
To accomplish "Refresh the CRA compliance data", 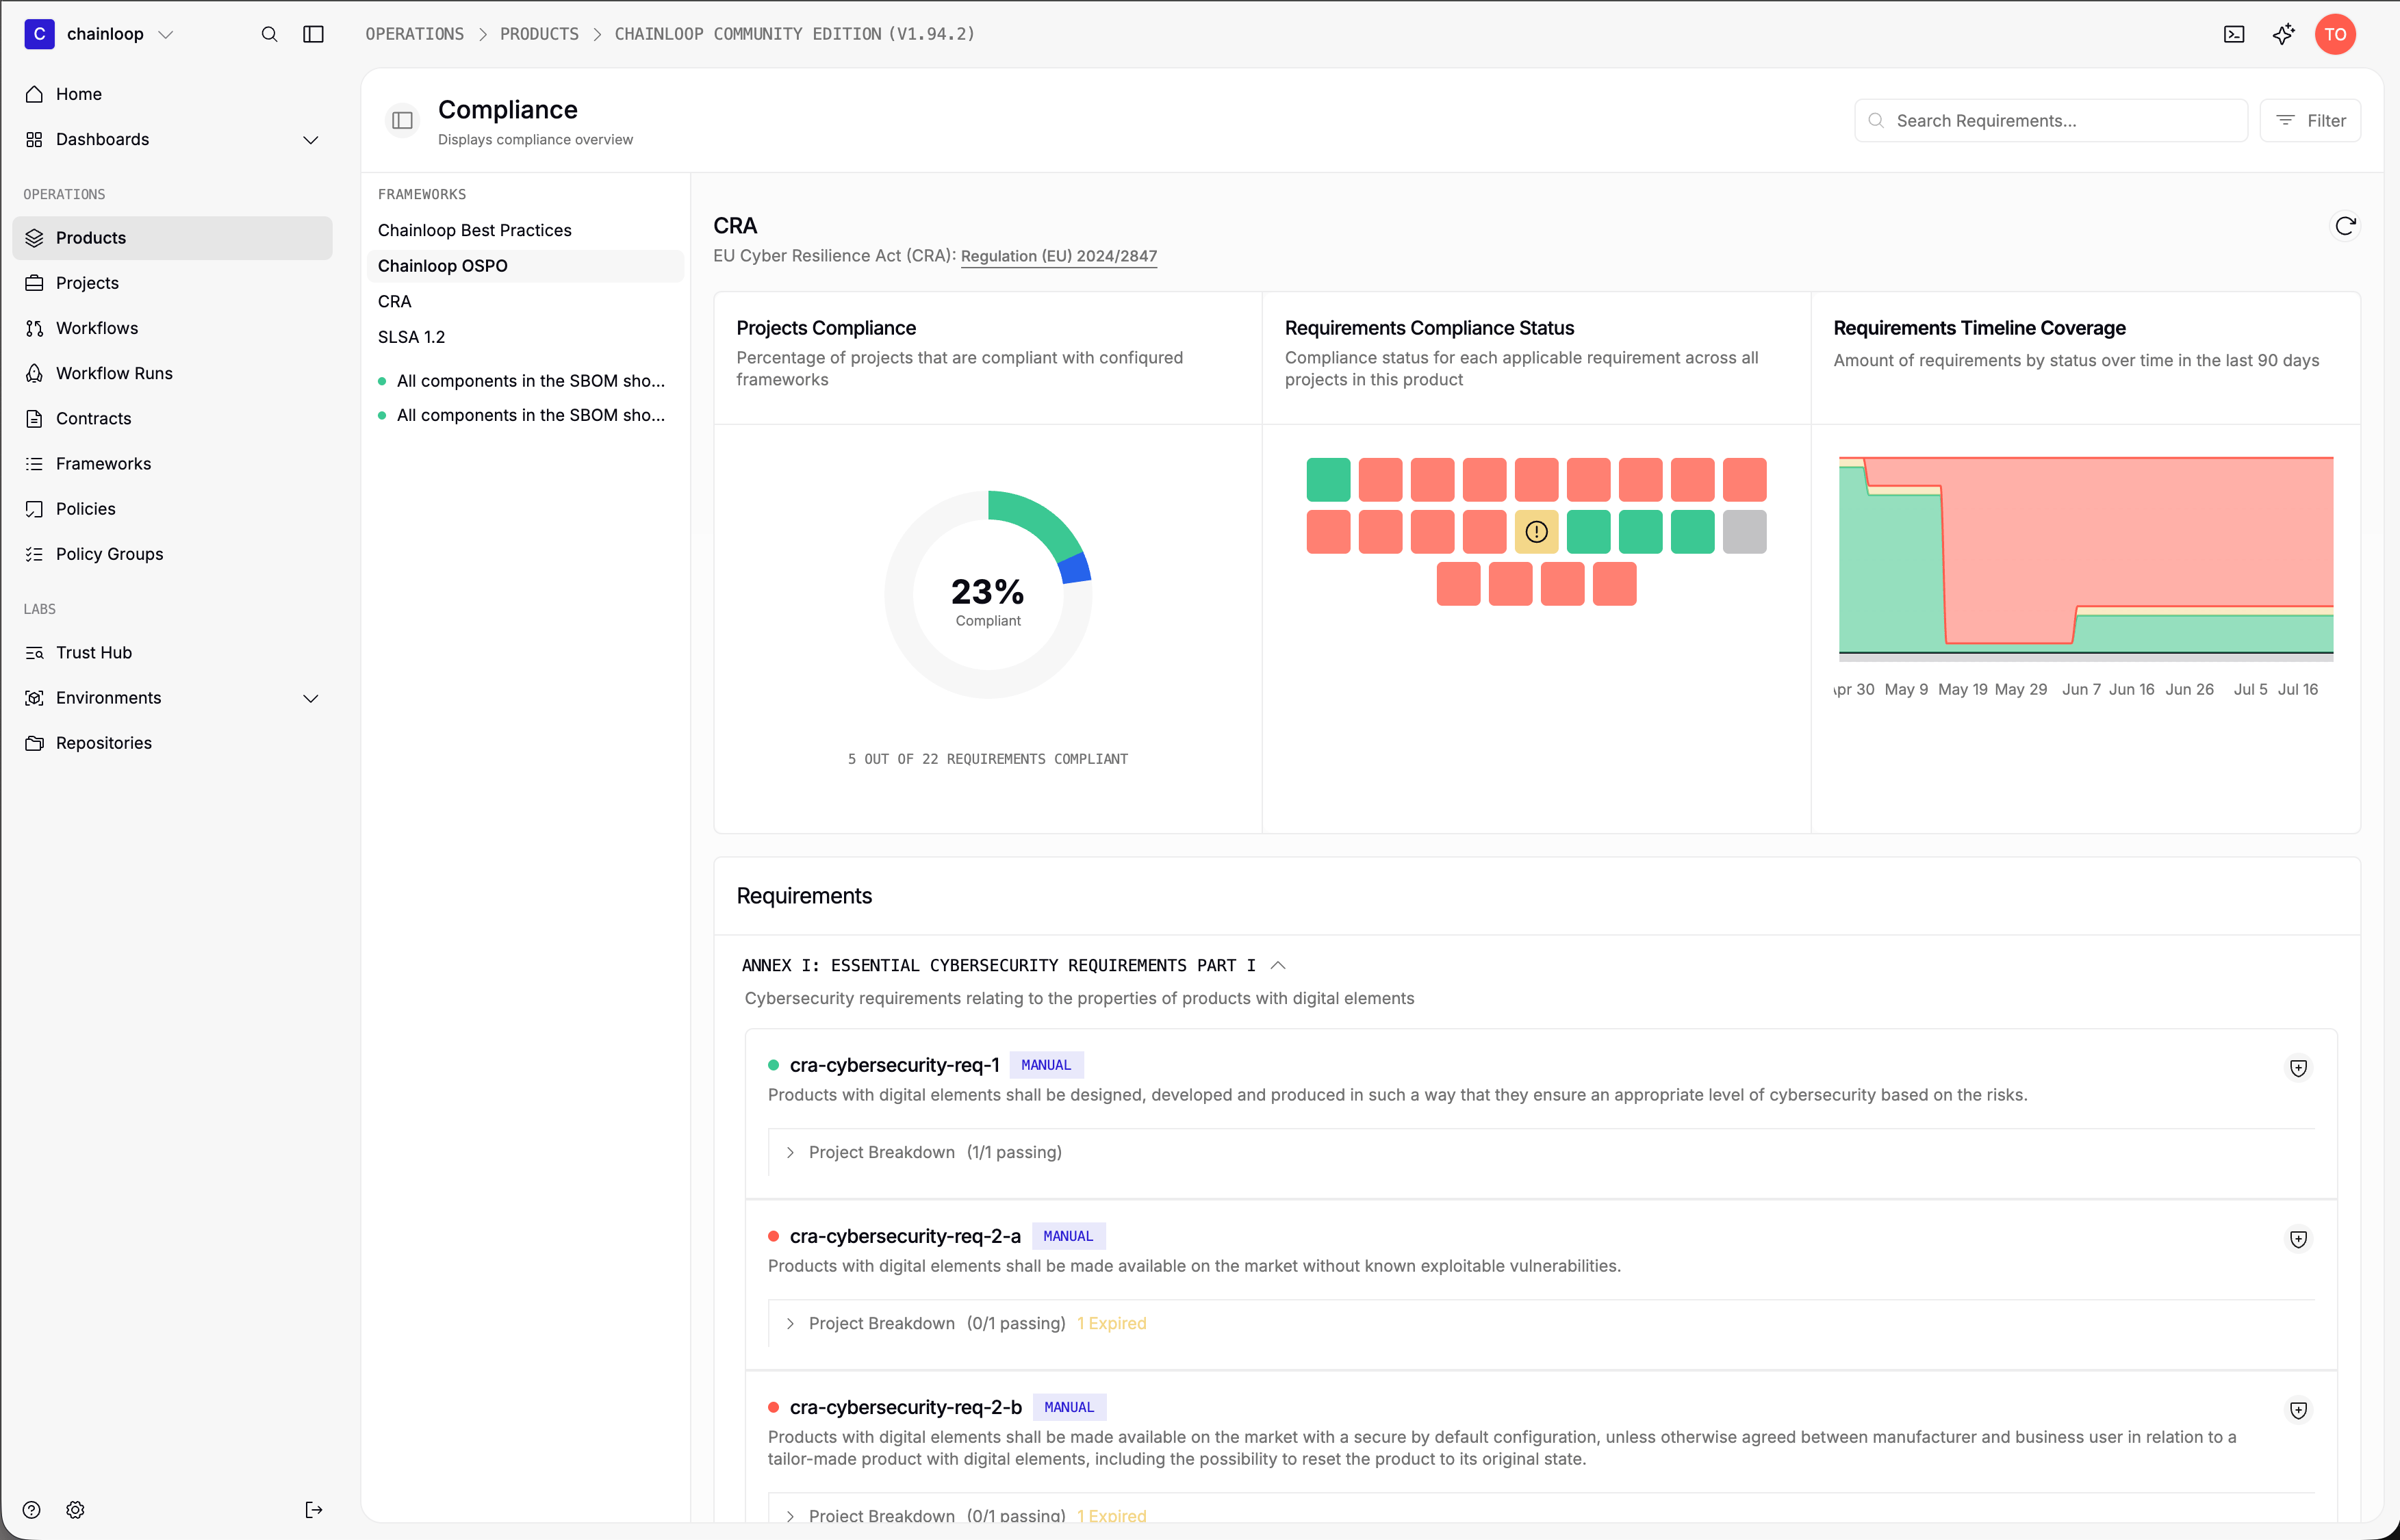I will coord(2345,226).
